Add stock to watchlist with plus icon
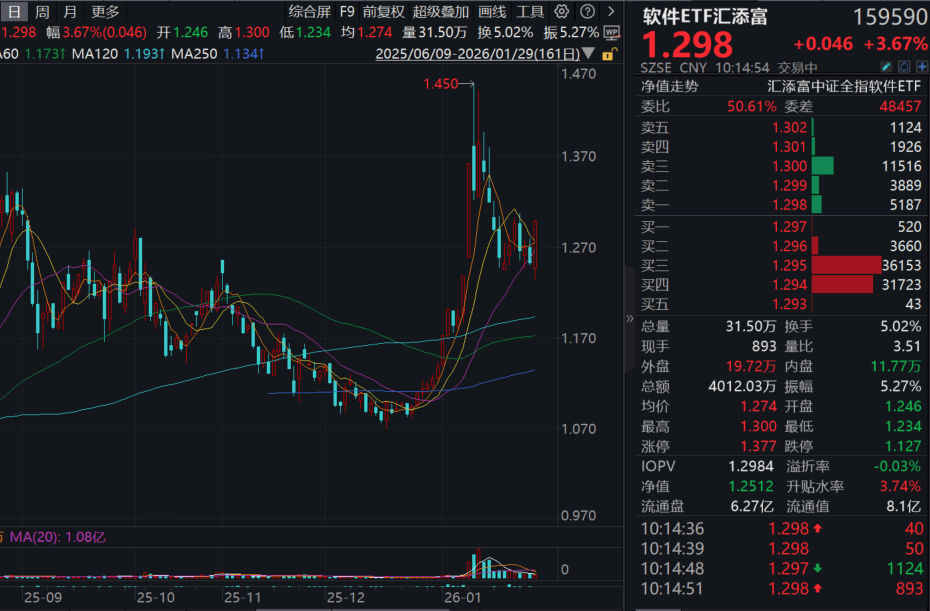 (922, 67)
